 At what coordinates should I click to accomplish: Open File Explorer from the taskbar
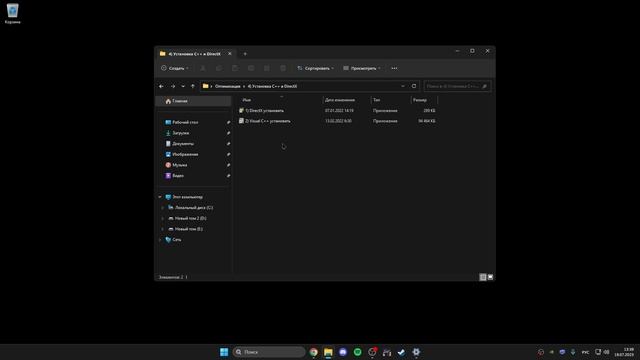pyautogui.click(x=328, y=352)
